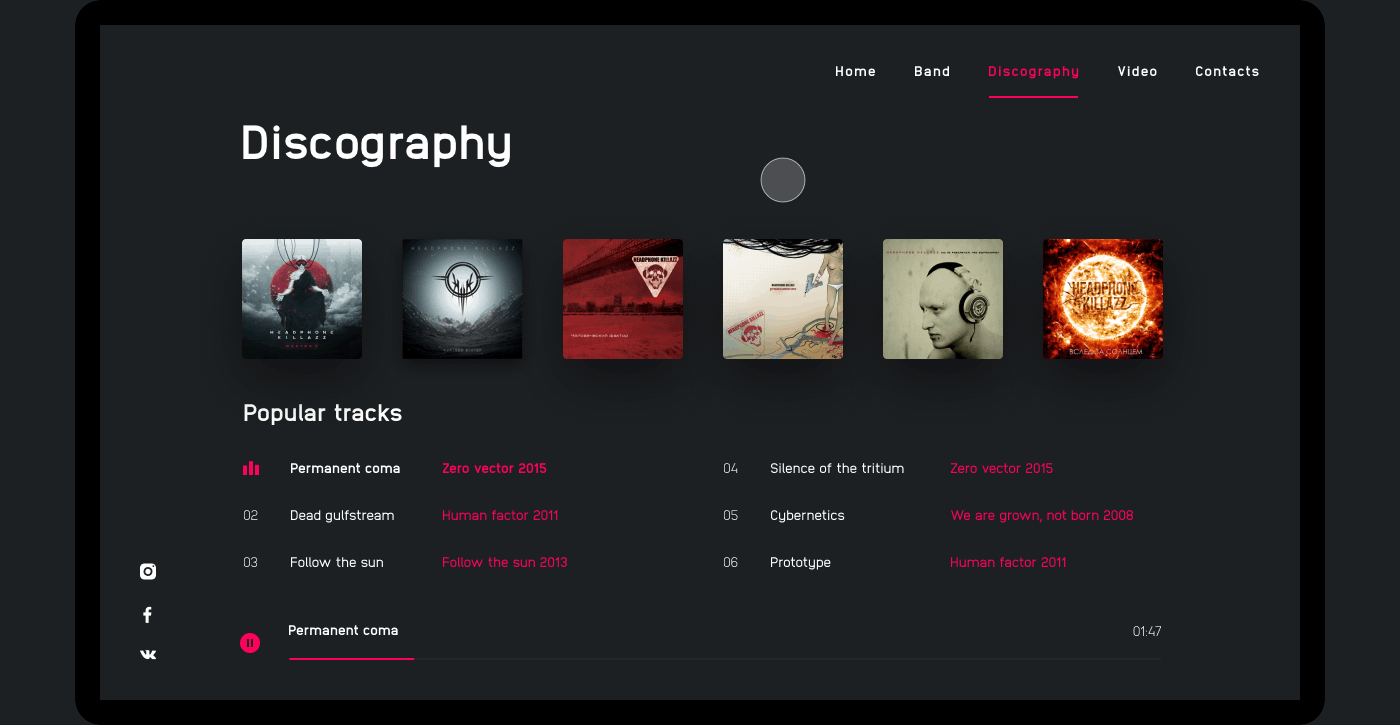Pause the playing track with pink button
The width and height of the screenshot is (1400, 725).
250,643
